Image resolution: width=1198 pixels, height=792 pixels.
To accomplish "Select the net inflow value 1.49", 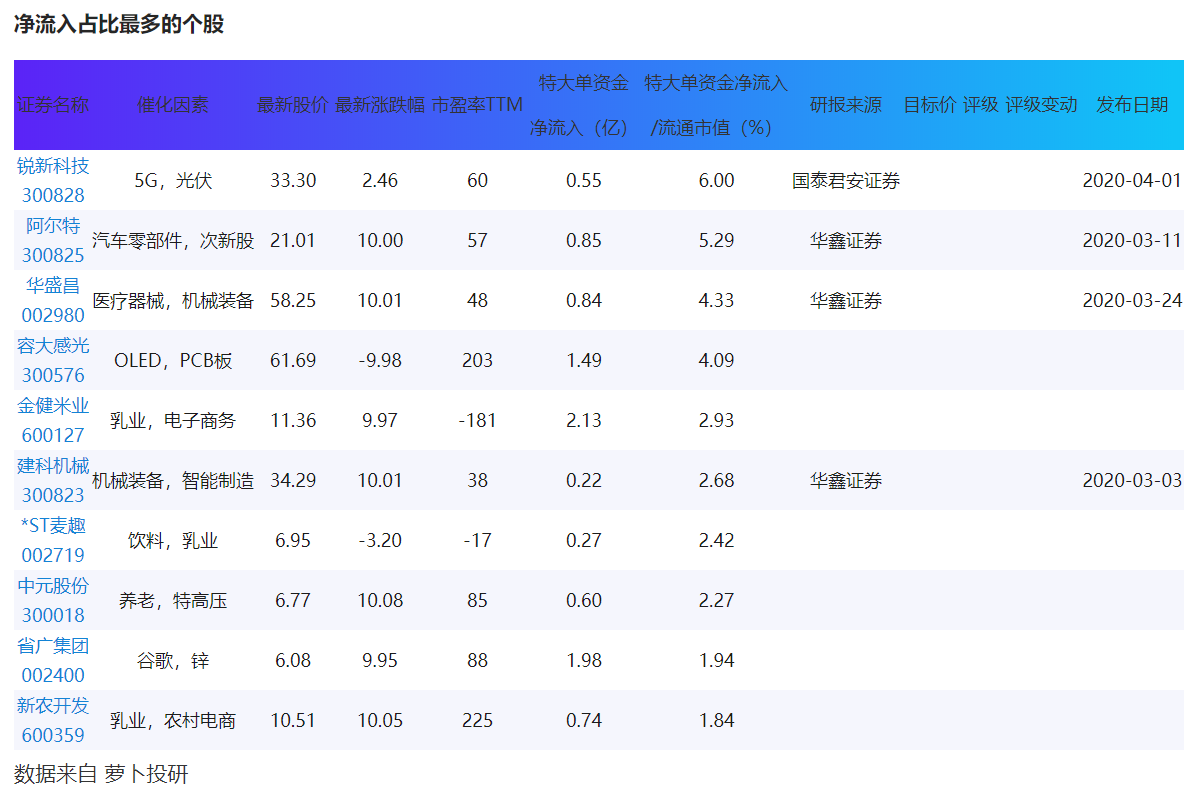I will click(x=584, y=360).
